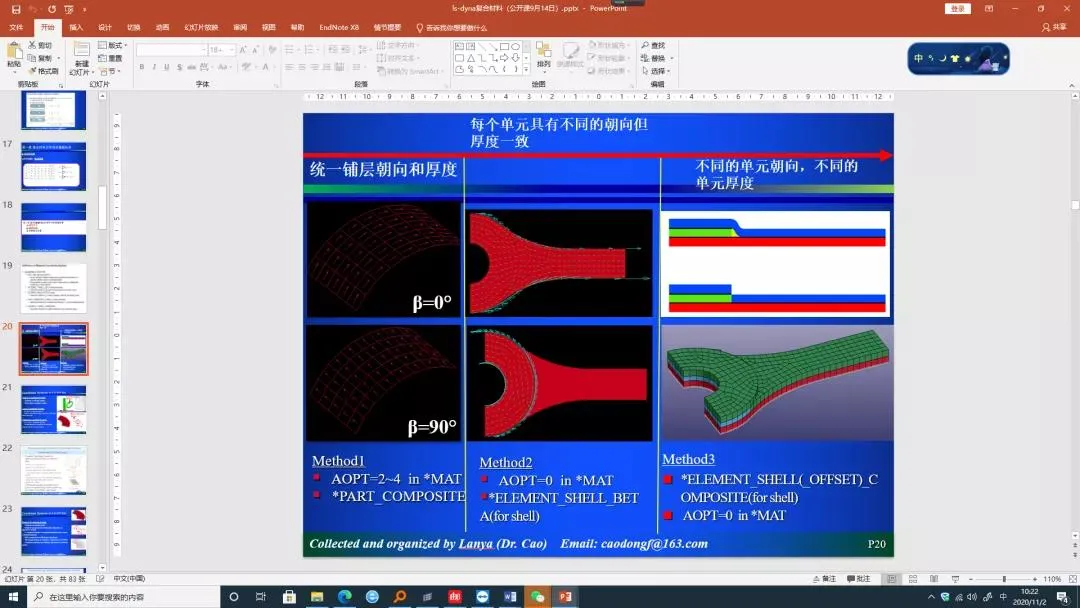
Task: Toggle Bold formatting button
Action: click(142, 67)
